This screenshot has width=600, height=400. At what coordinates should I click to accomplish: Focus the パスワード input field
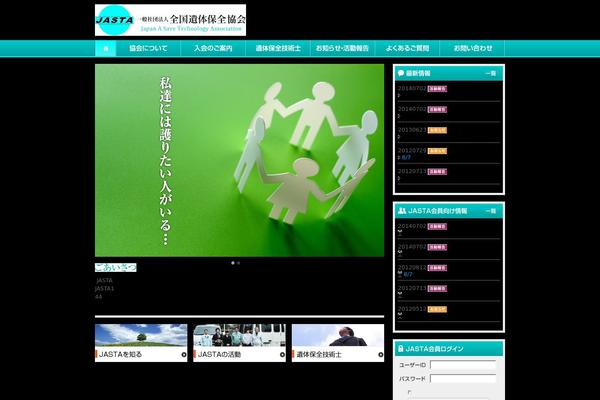coord(463,379)
